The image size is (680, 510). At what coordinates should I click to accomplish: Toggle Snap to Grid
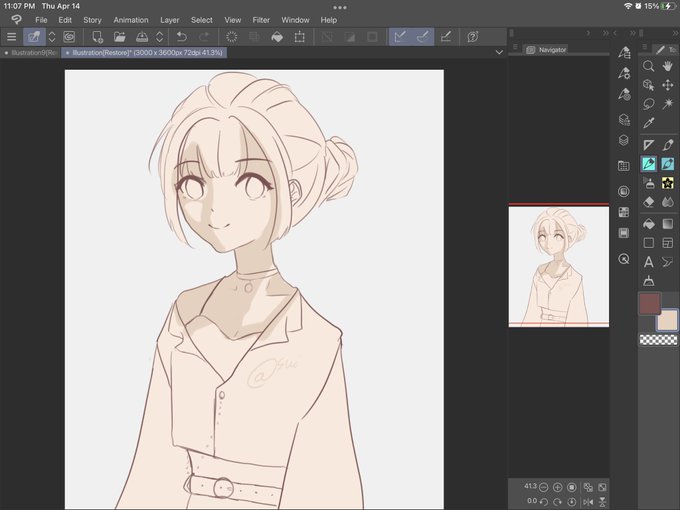[445, 37]
